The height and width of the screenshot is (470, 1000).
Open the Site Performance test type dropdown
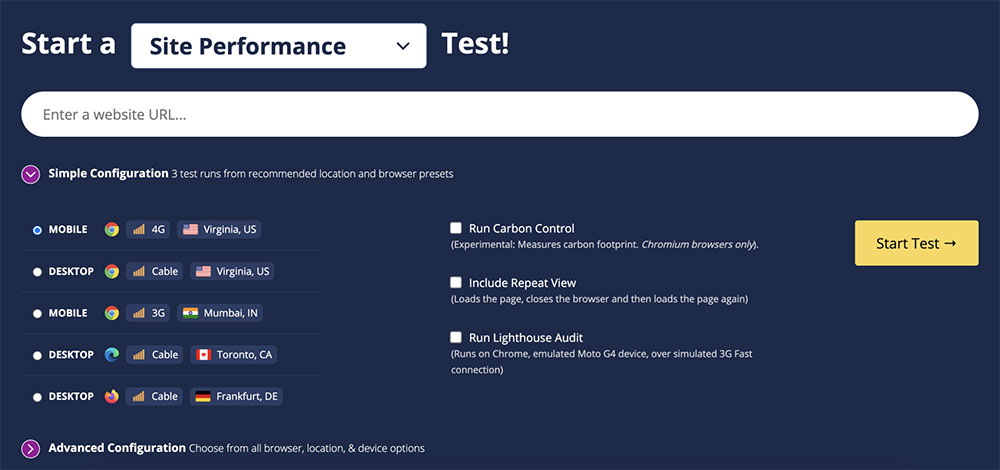[279, 46]
